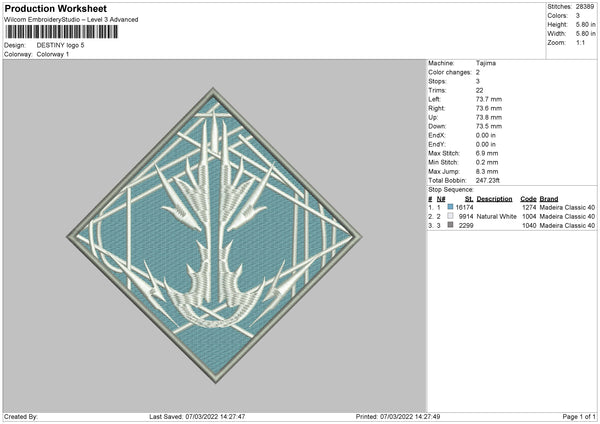Click 'Madeira Classic 40' in row 3
The image size is (600, 424).
pos(567,226)
